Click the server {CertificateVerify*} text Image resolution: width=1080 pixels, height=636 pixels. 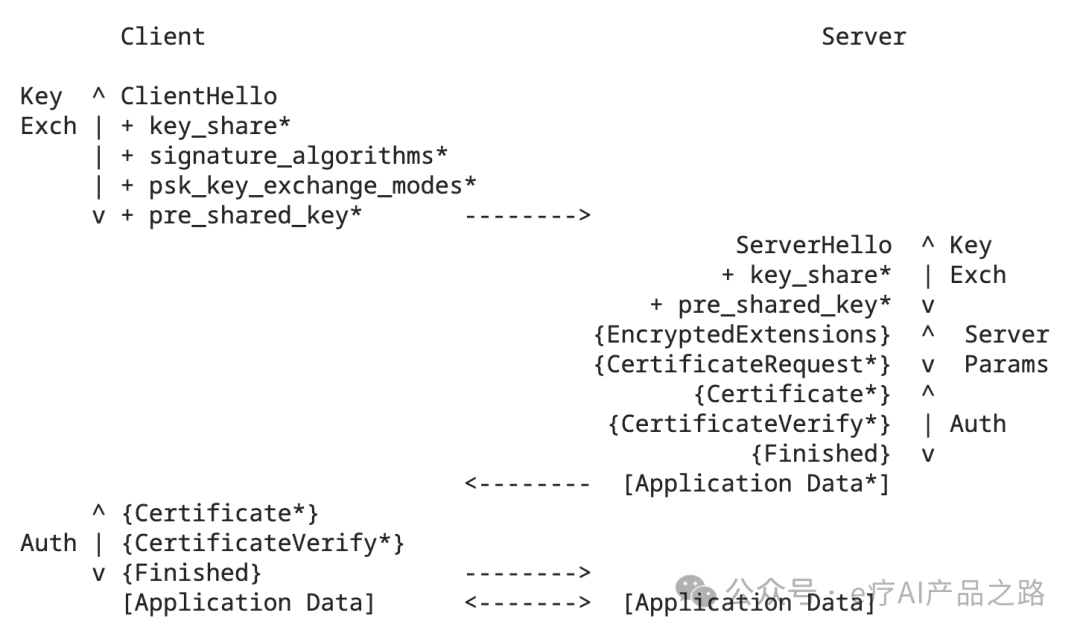(749, 424)
